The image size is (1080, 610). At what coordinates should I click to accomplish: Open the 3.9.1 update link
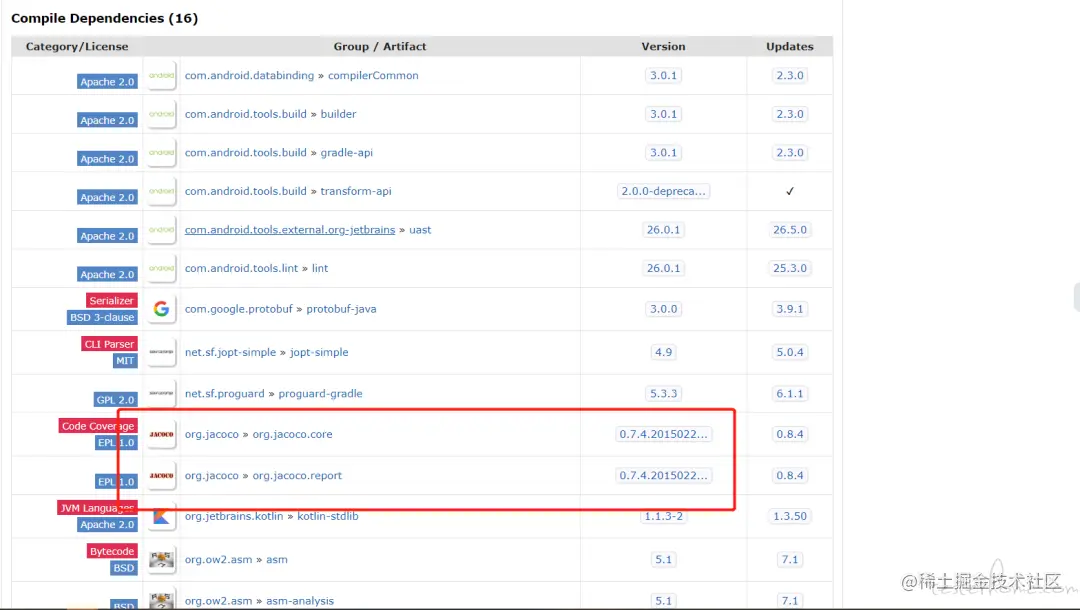tap(790, 308)
